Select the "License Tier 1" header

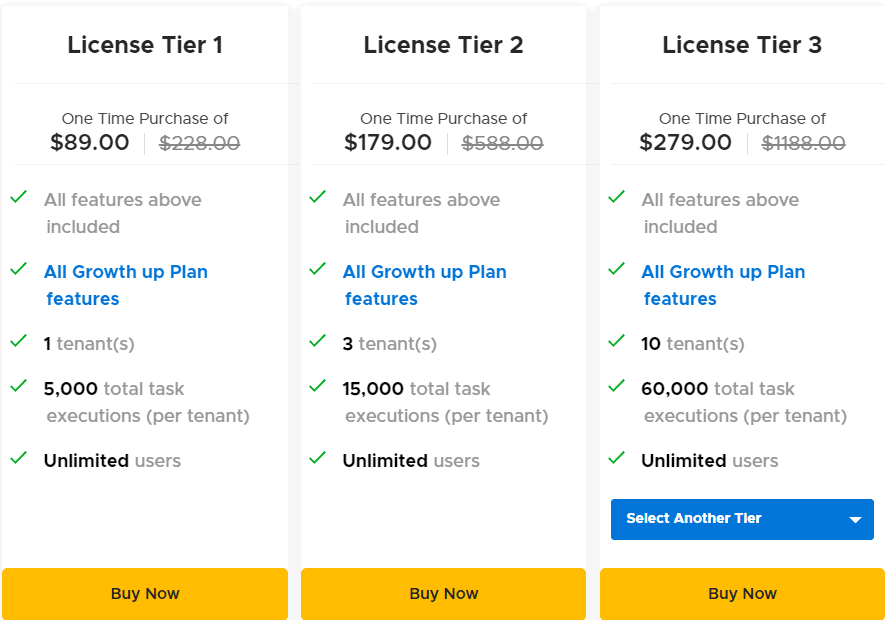(x=145, y=45)
